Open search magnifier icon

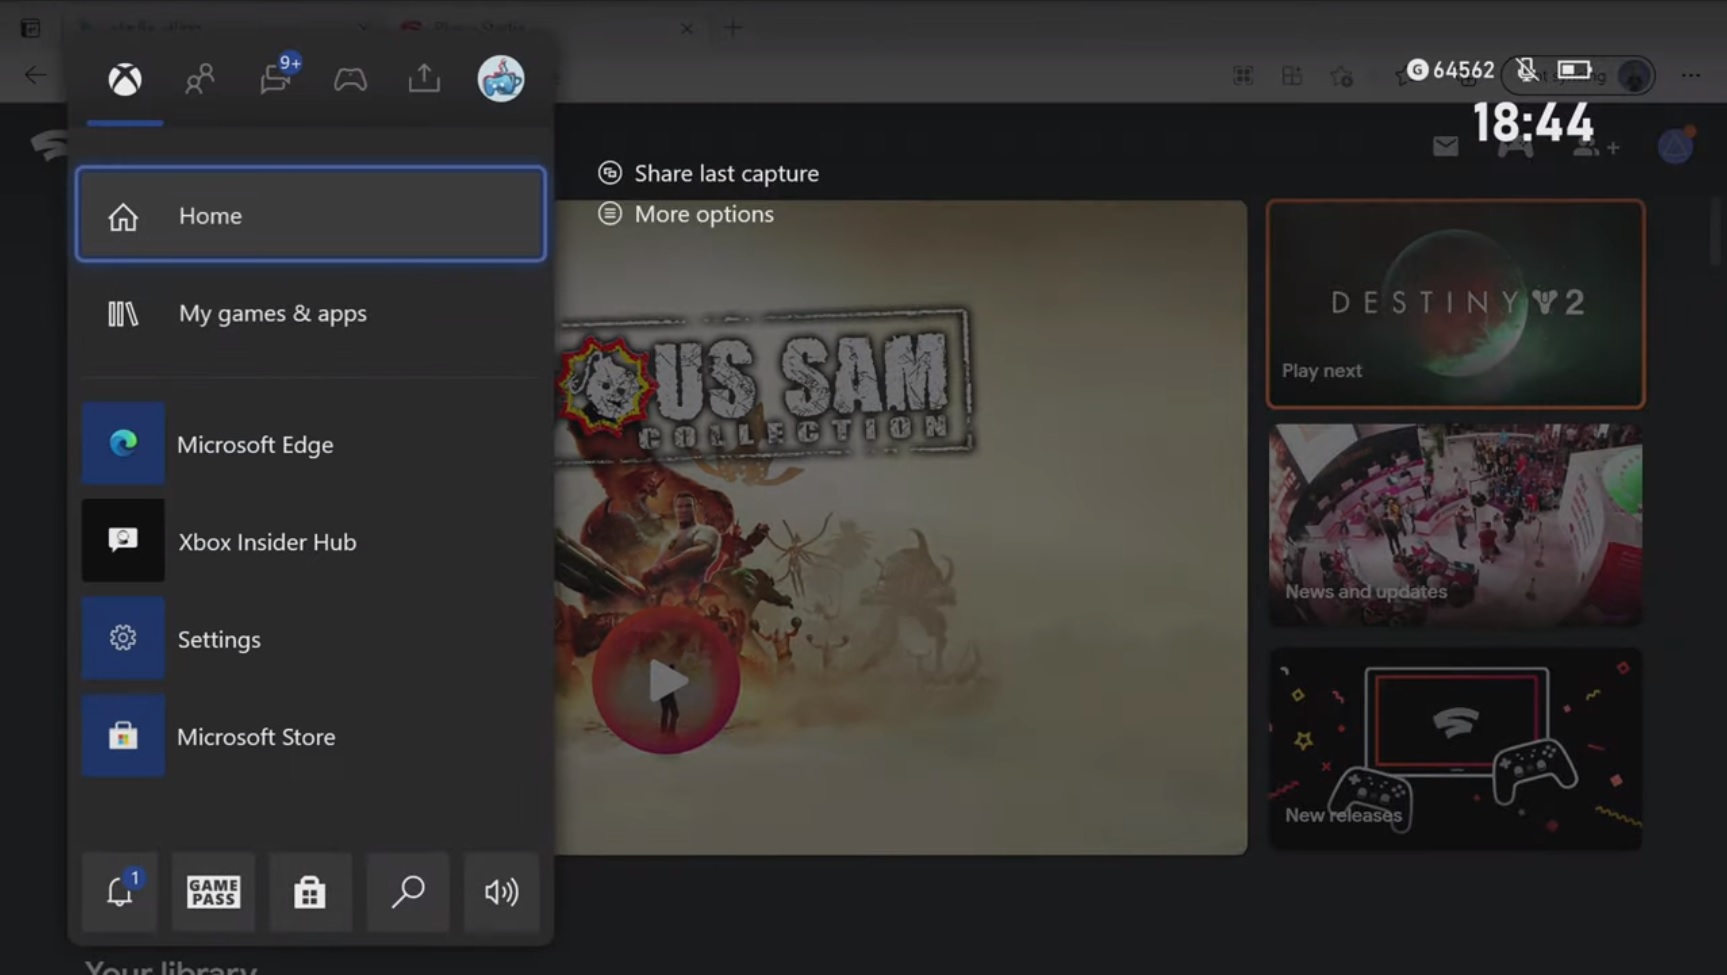pyautogui.click(x=408, y=891)
